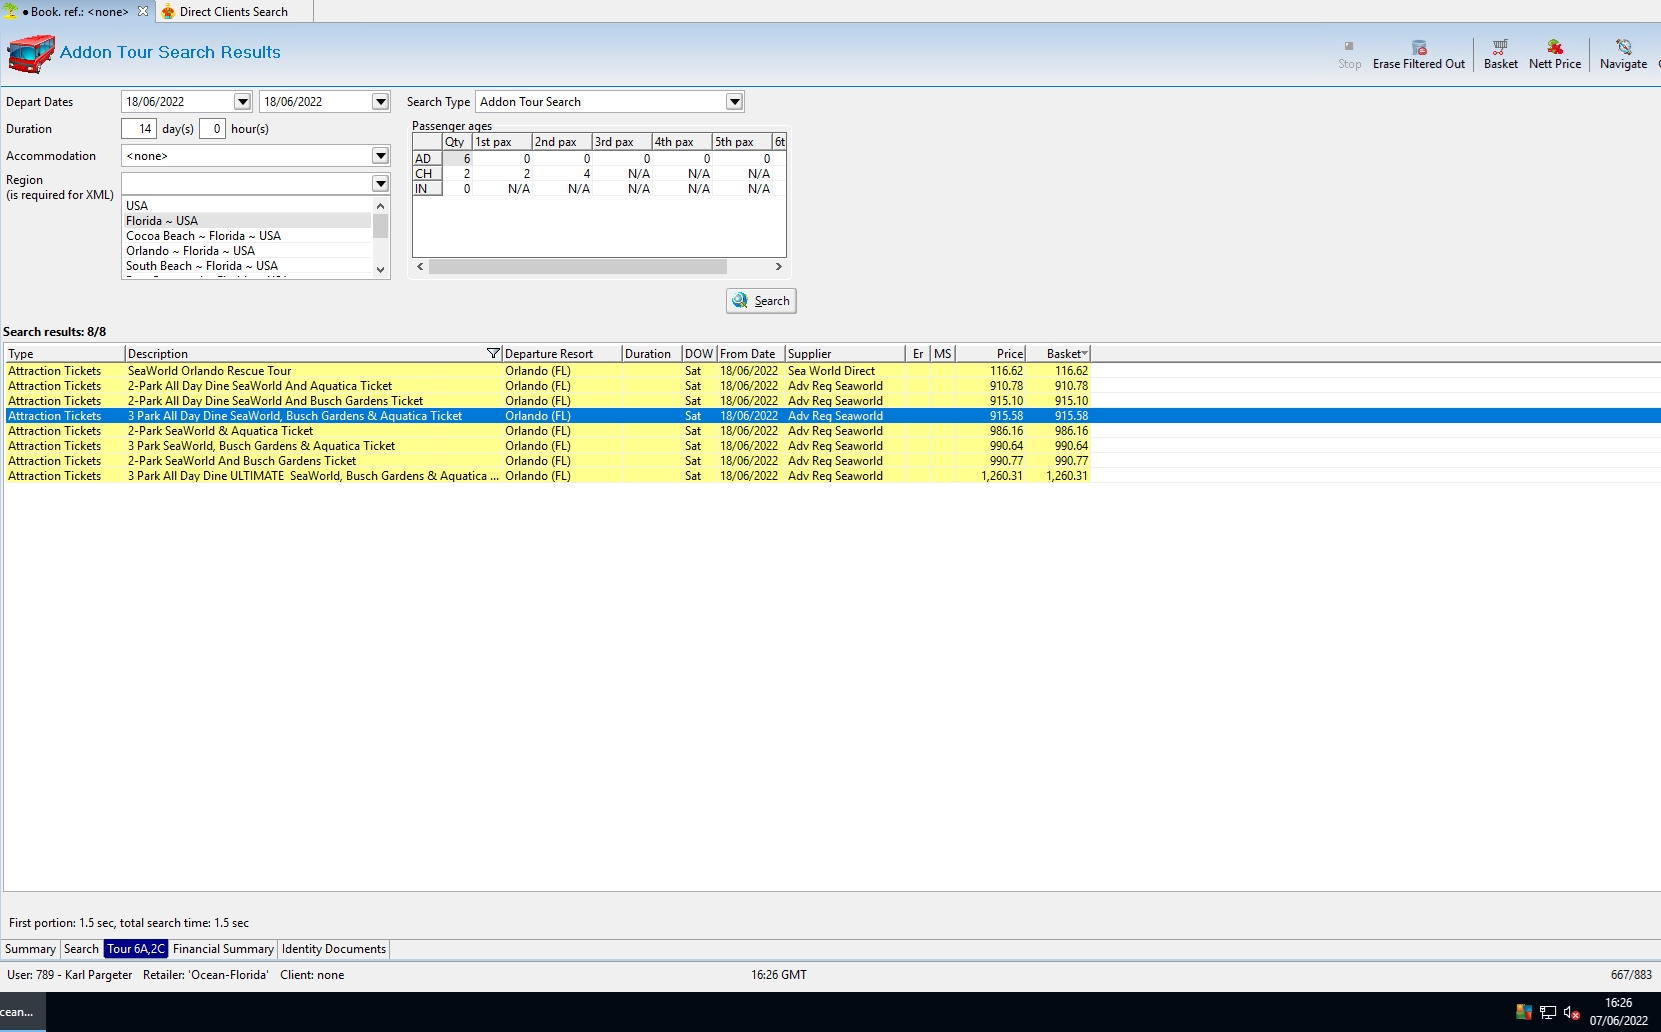This screenshot has height=1032, width=1661.
Task: Open the Financial Summary tab
Action: [223, 949]
